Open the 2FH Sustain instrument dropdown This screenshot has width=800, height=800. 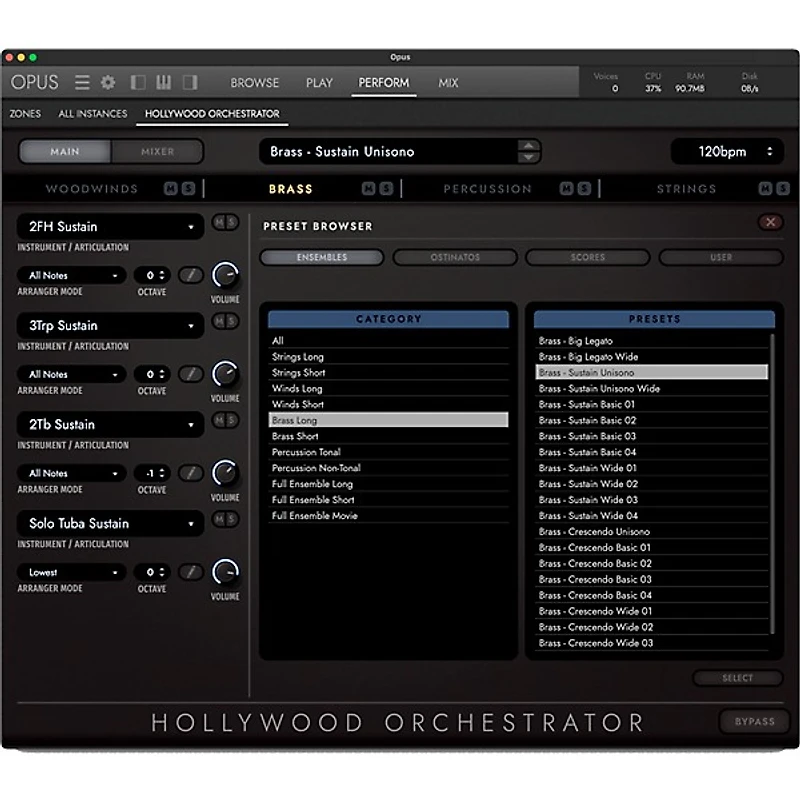click(x=110, y=226)
